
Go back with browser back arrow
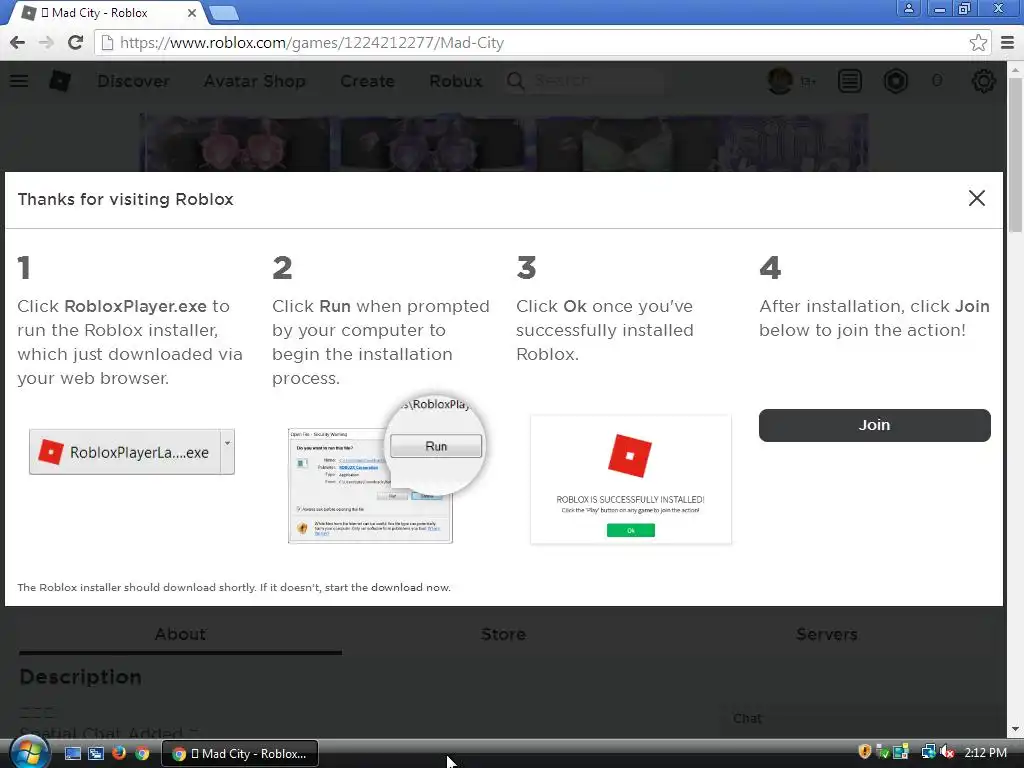[x=18, y=42]
